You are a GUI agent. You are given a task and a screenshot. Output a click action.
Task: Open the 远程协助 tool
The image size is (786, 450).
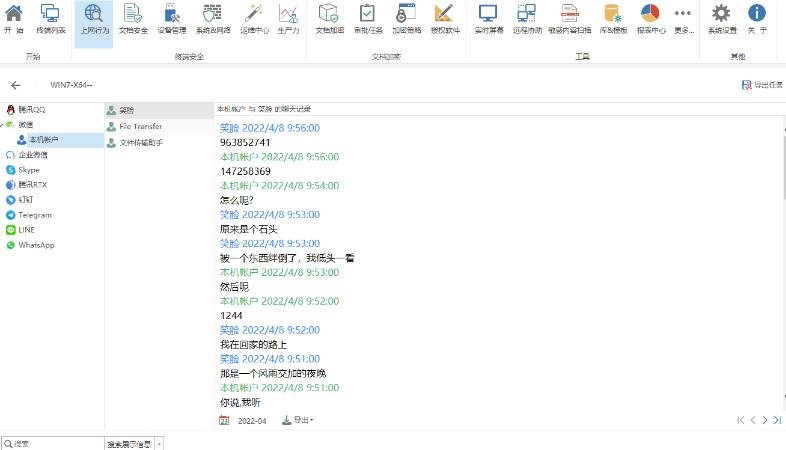click(x=526, y=19)
